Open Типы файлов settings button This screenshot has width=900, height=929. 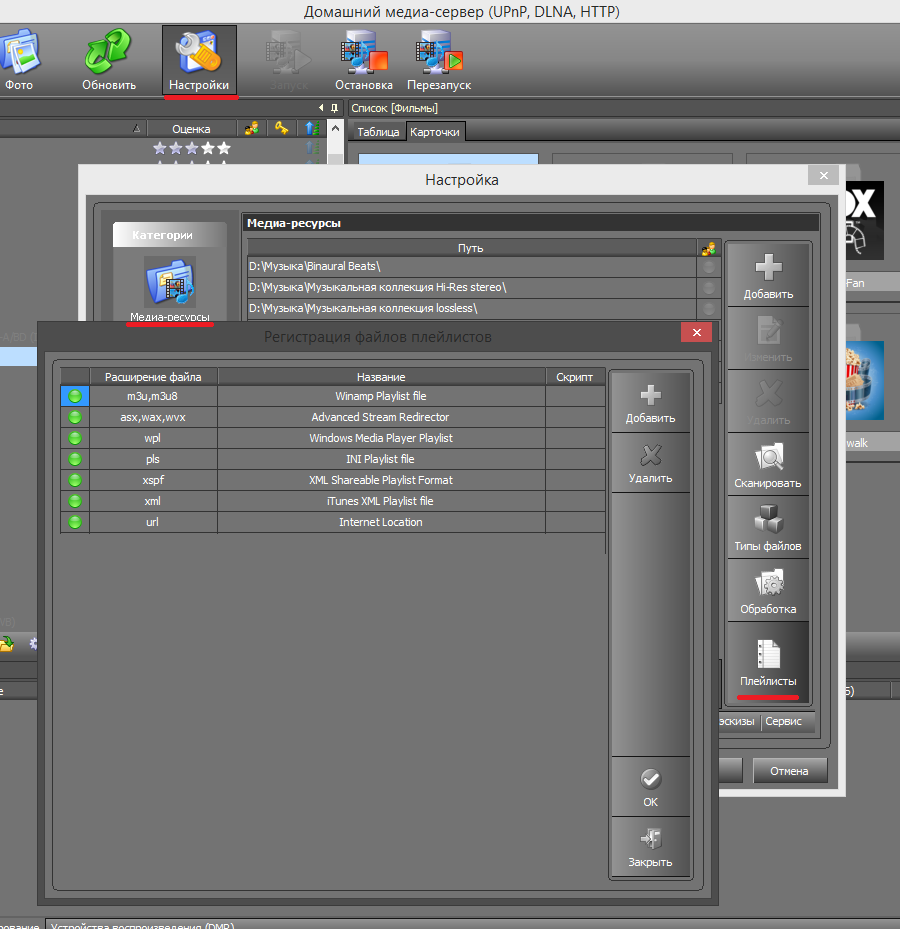point(768,530)
